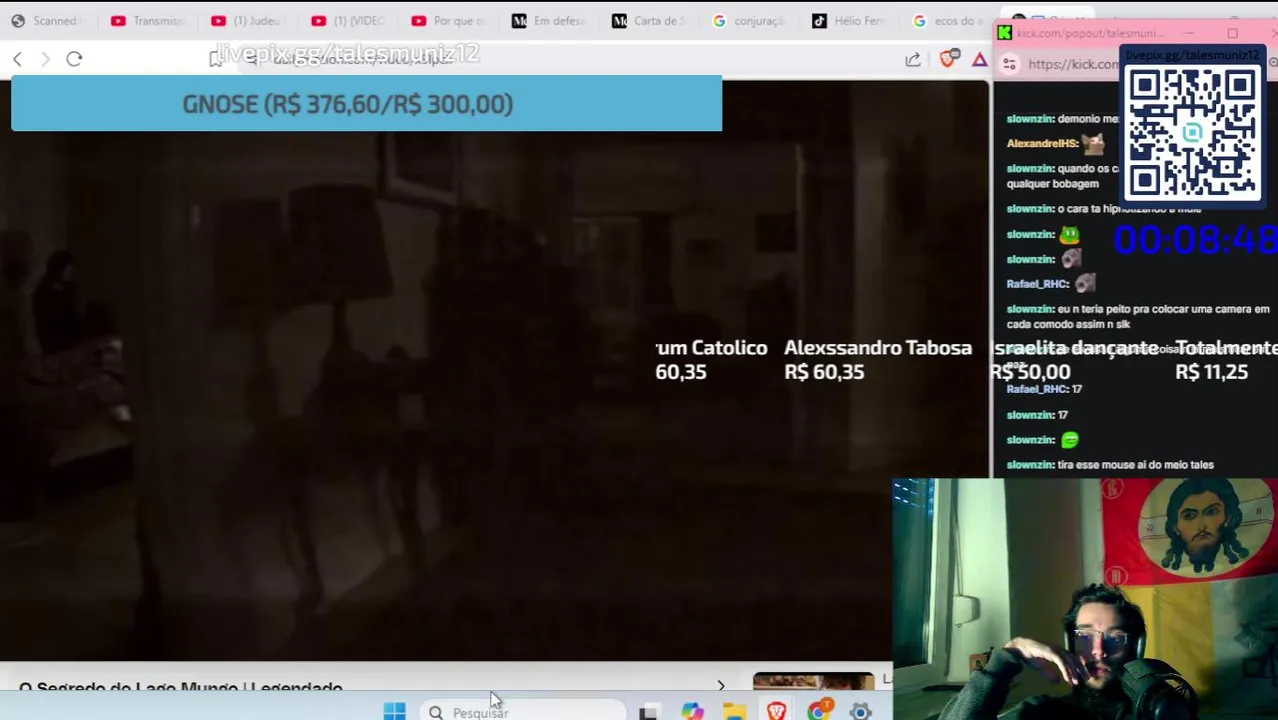Image resolution: width=1278 pixels, height=720 pixels.
Task: Launch Copilot from the taskbar
Action: tap(692, 711)
